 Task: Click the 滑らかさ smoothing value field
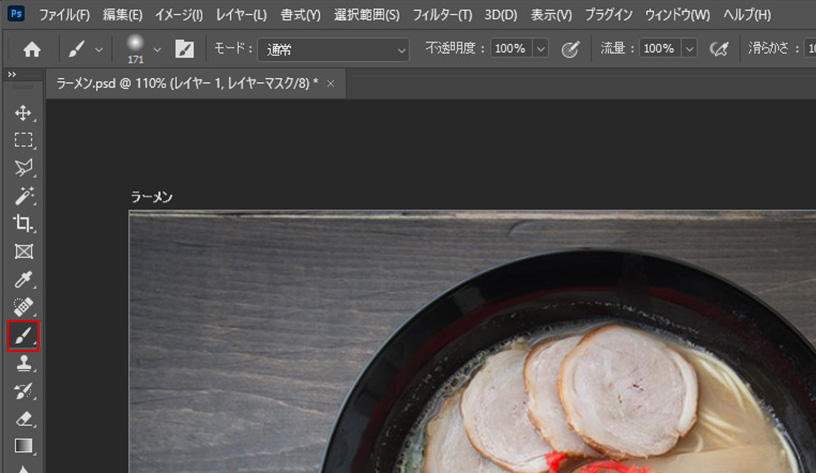coord(810,48)
